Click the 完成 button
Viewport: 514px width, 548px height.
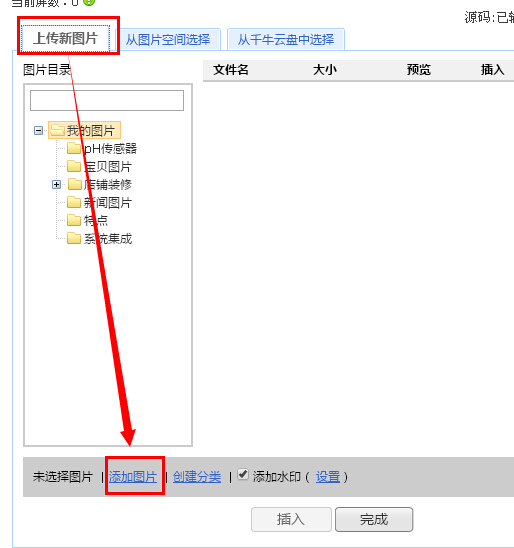[374, 519]
